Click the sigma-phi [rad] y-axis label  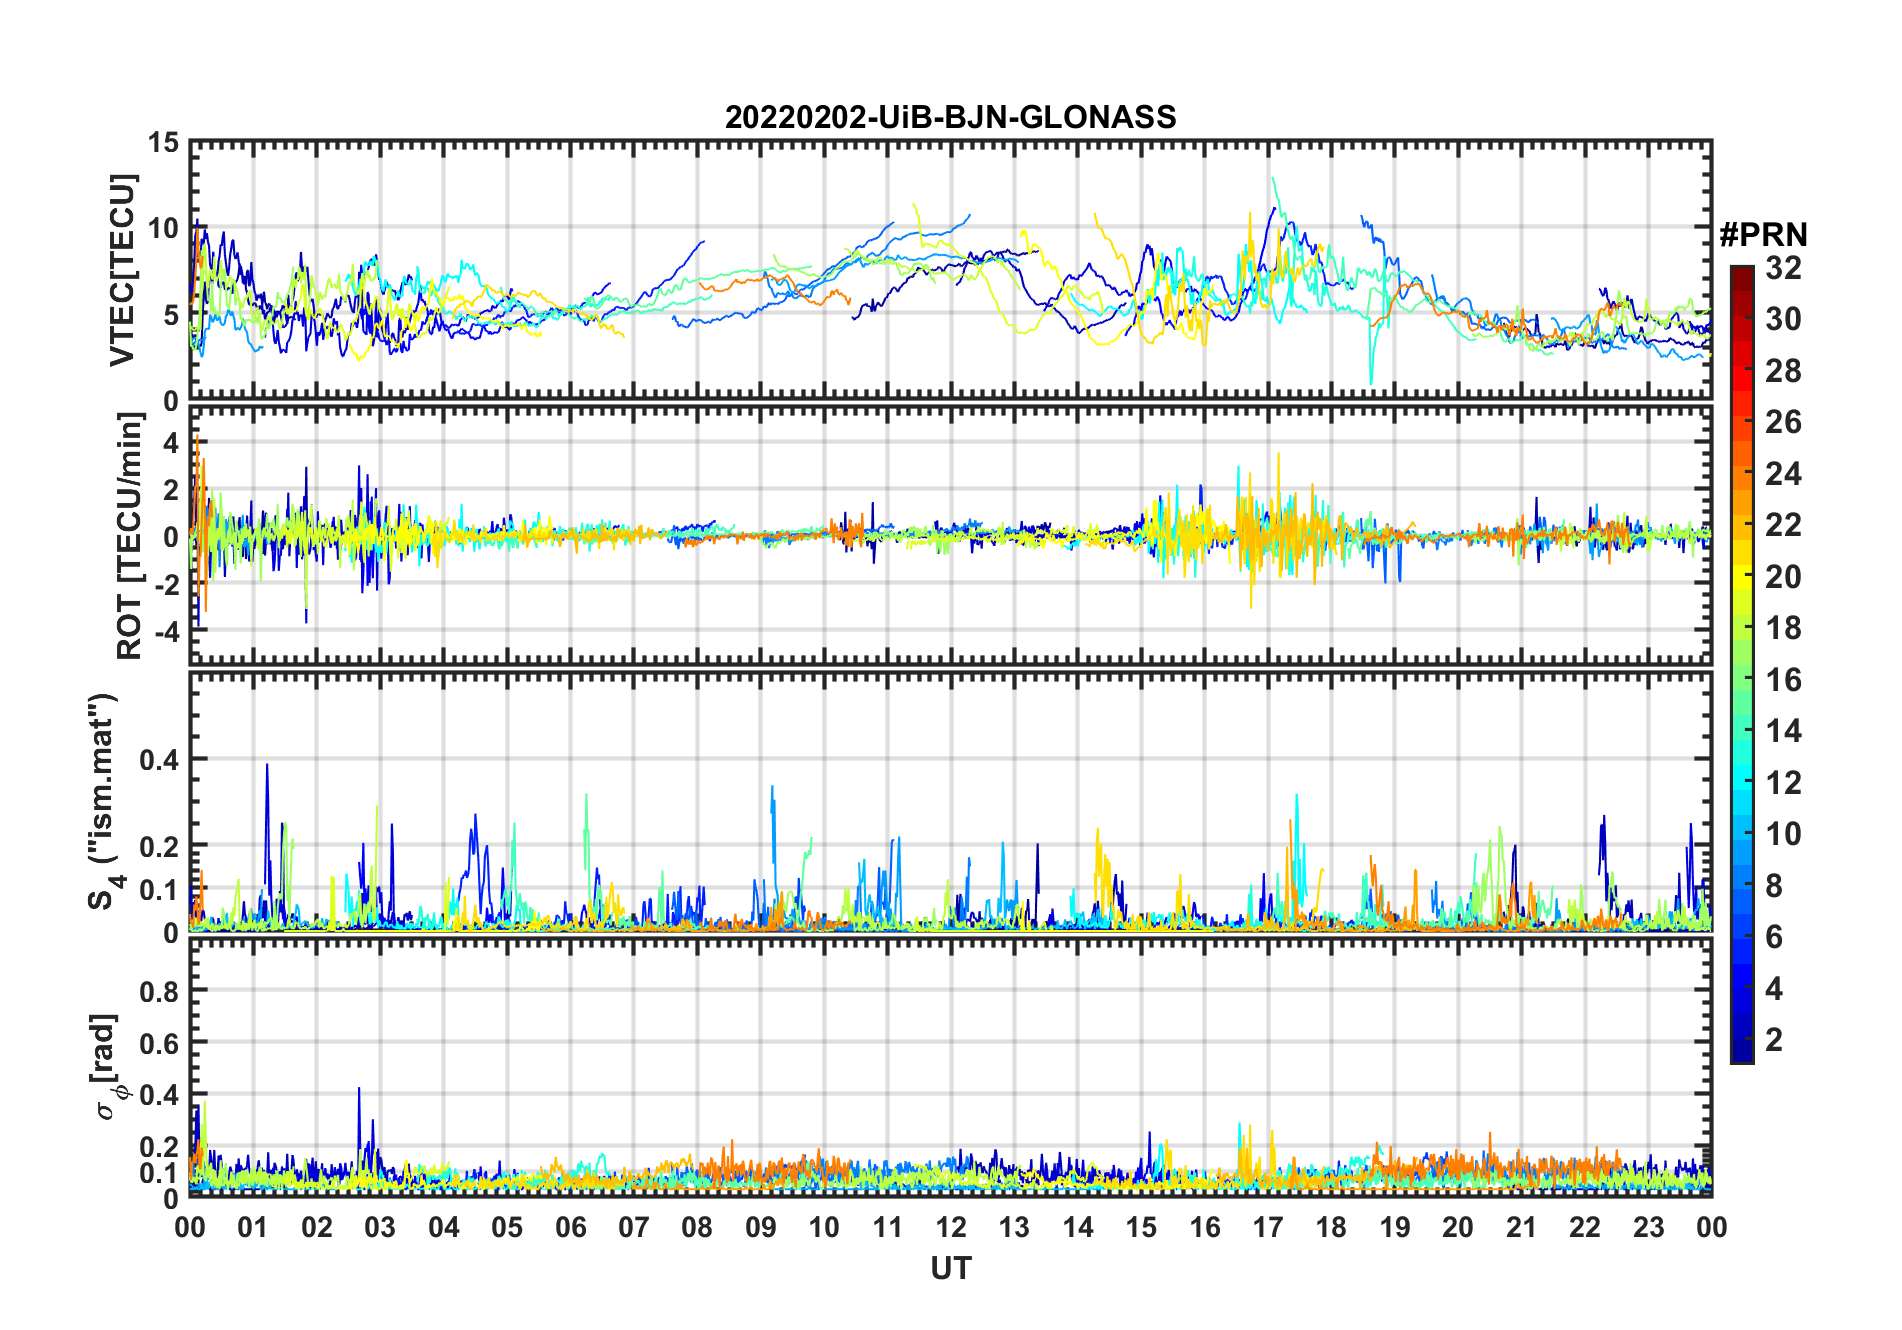click(x=108, y=1066)
